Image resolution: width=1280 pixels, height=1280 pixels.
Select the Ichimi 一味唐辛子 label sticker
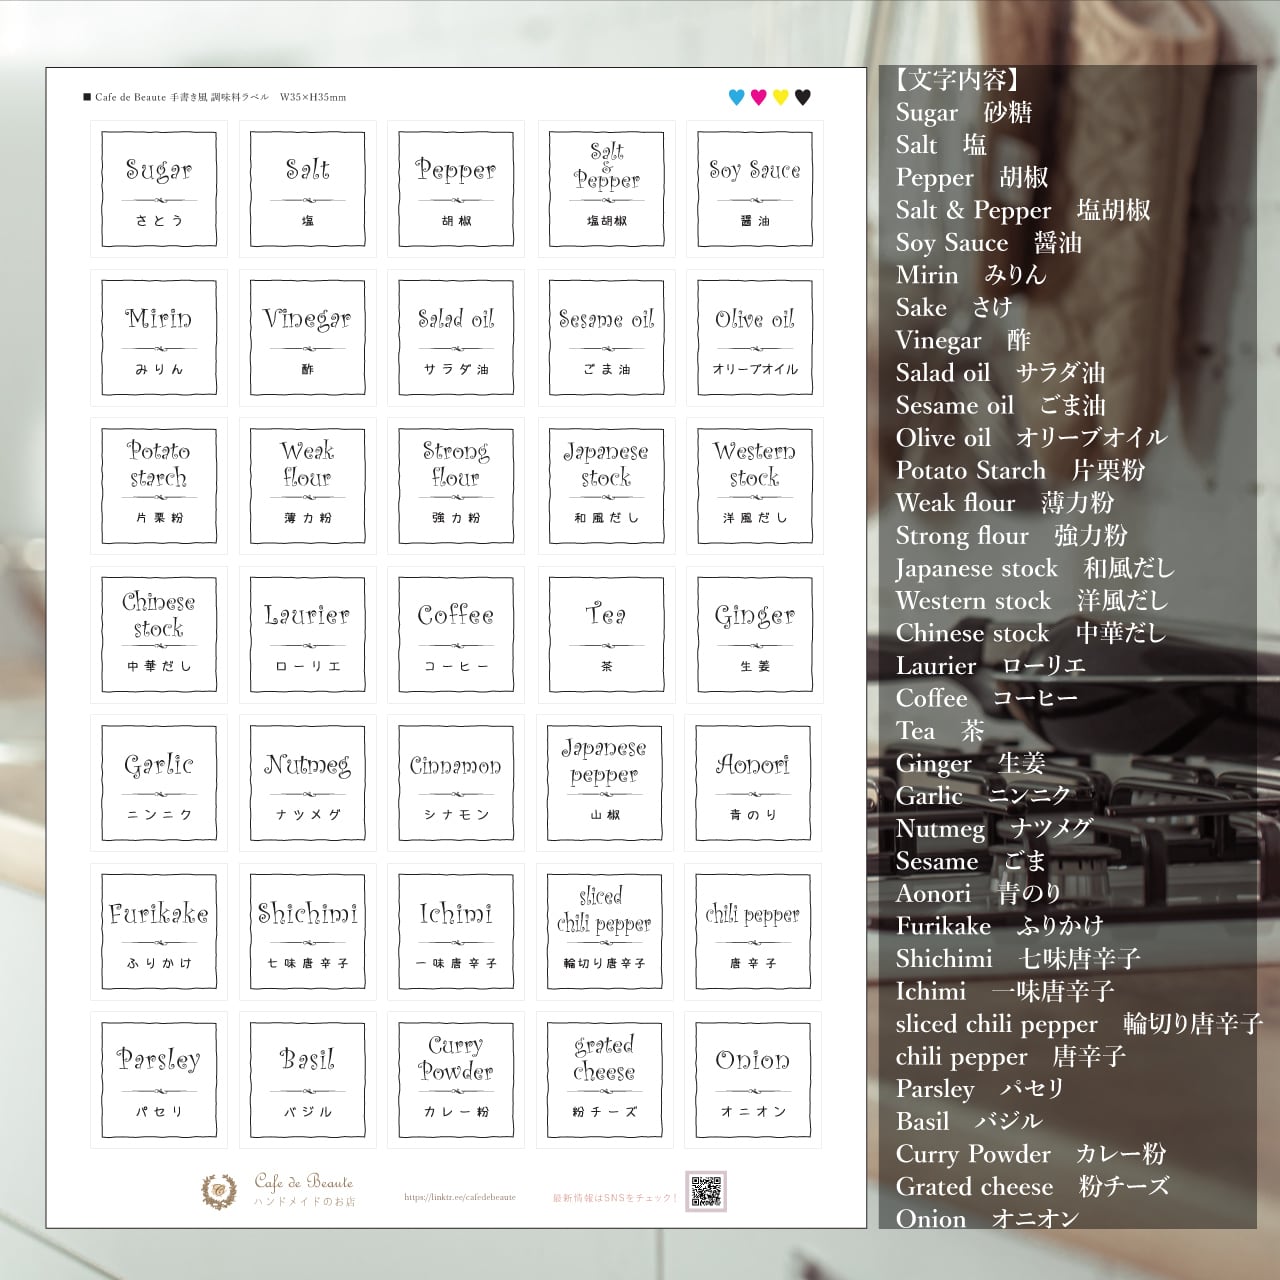(456, 932)
